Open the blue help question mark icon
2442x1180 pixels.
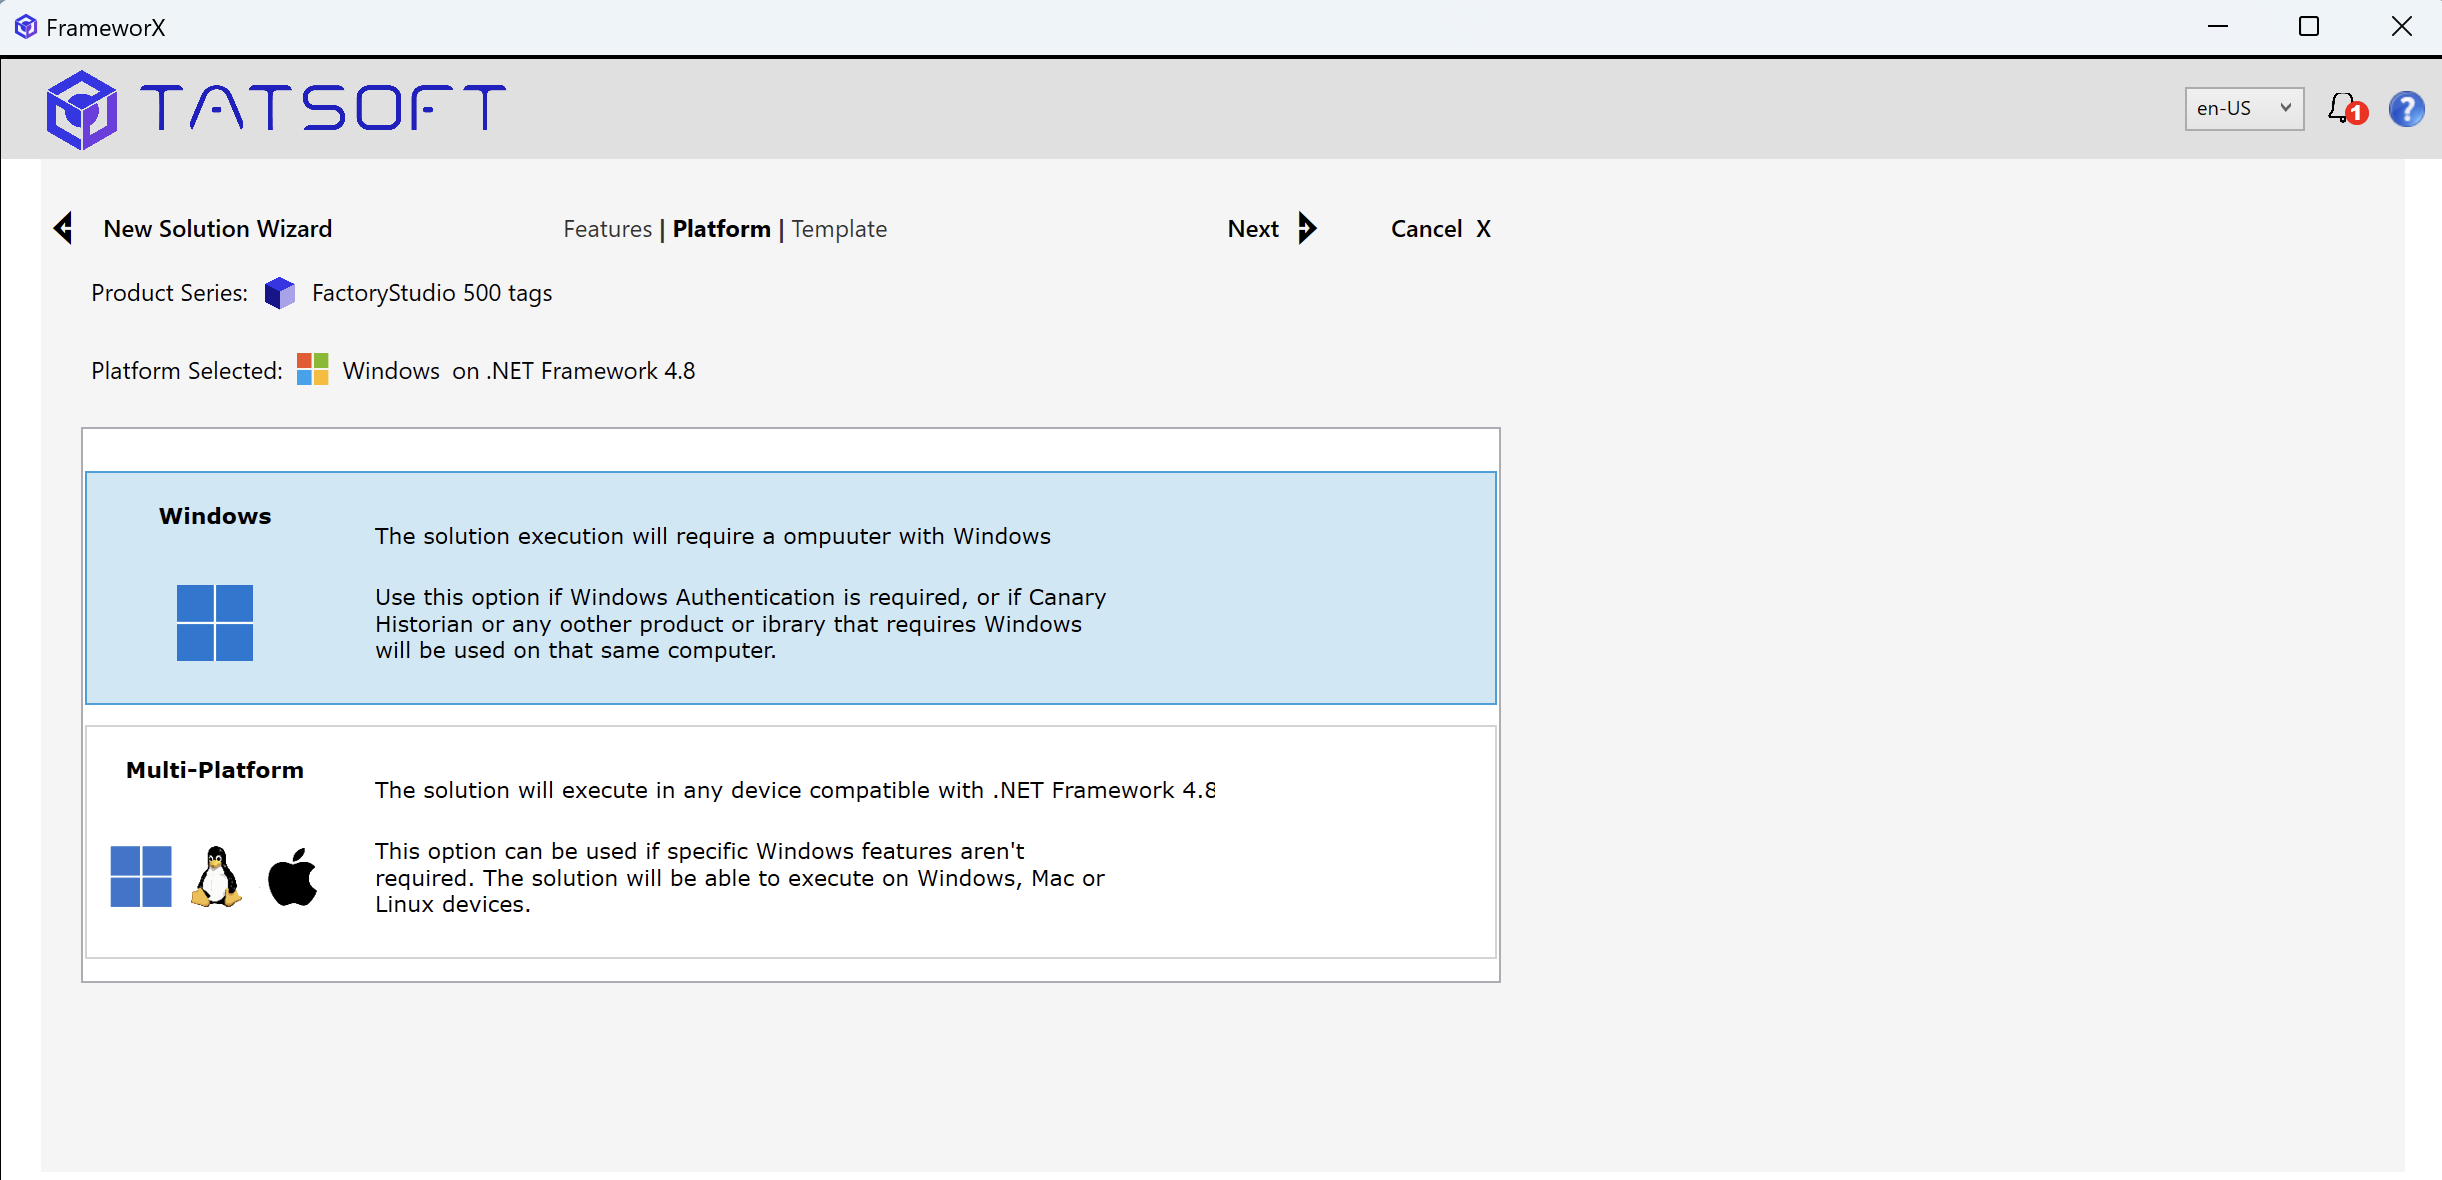[x=2406, y=108]
